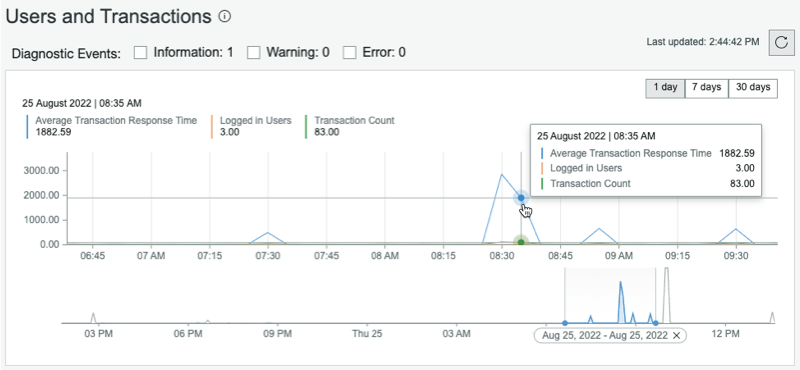Image resolution: width=800 pixels, height=370 pixels.
Task: Click the left handle of the range selector
Action: coord(565,323)
